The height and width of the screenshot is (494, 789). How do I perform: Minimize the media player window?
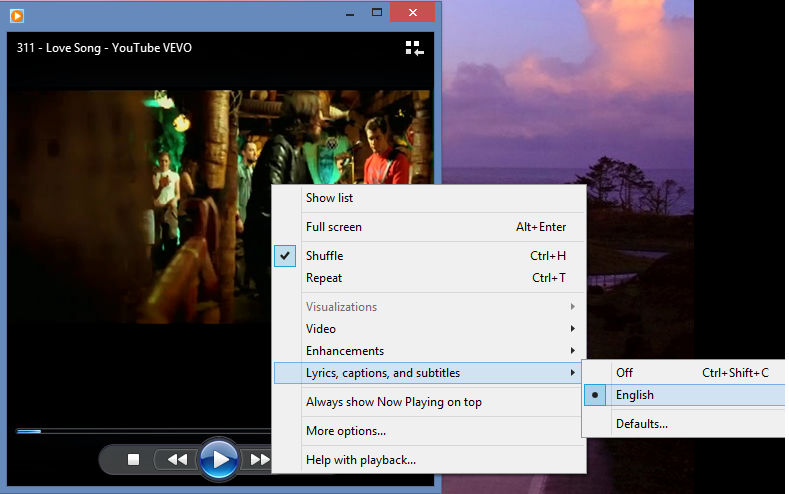pos(350,14)
